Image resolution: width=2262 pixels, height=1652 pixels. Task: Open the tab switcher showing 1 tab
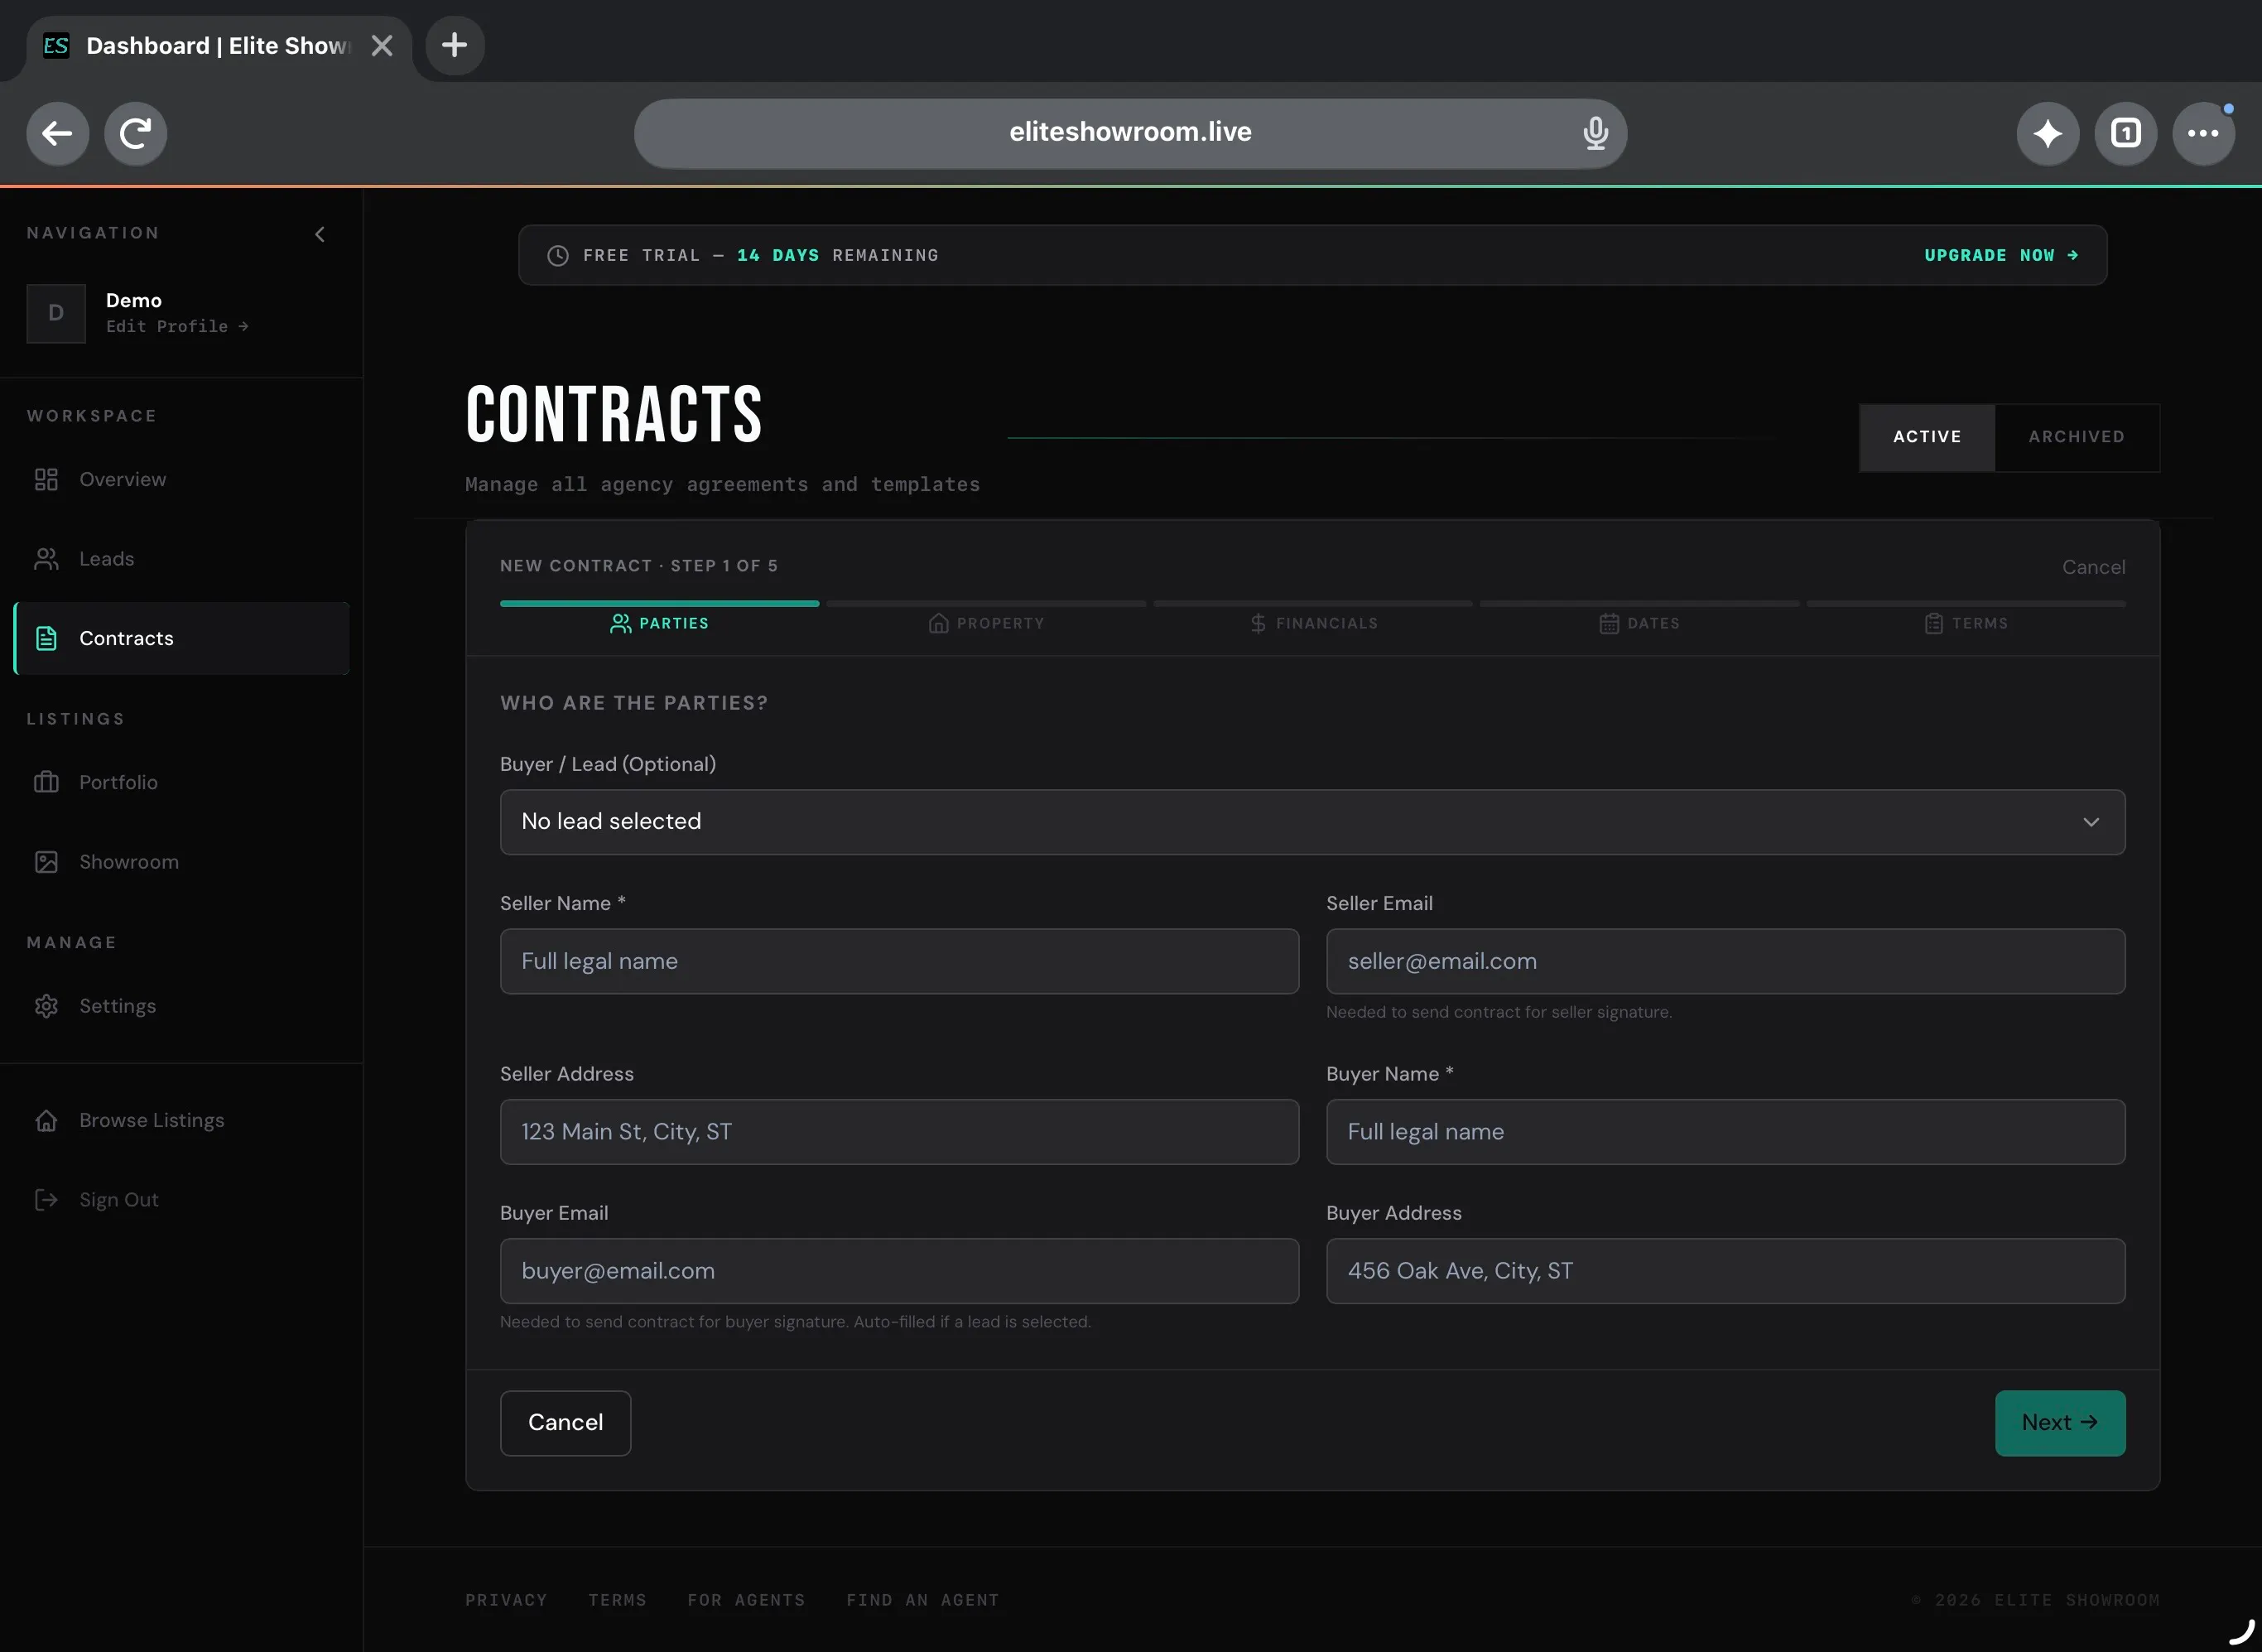pyautogui.click(x=2125, y=133)
